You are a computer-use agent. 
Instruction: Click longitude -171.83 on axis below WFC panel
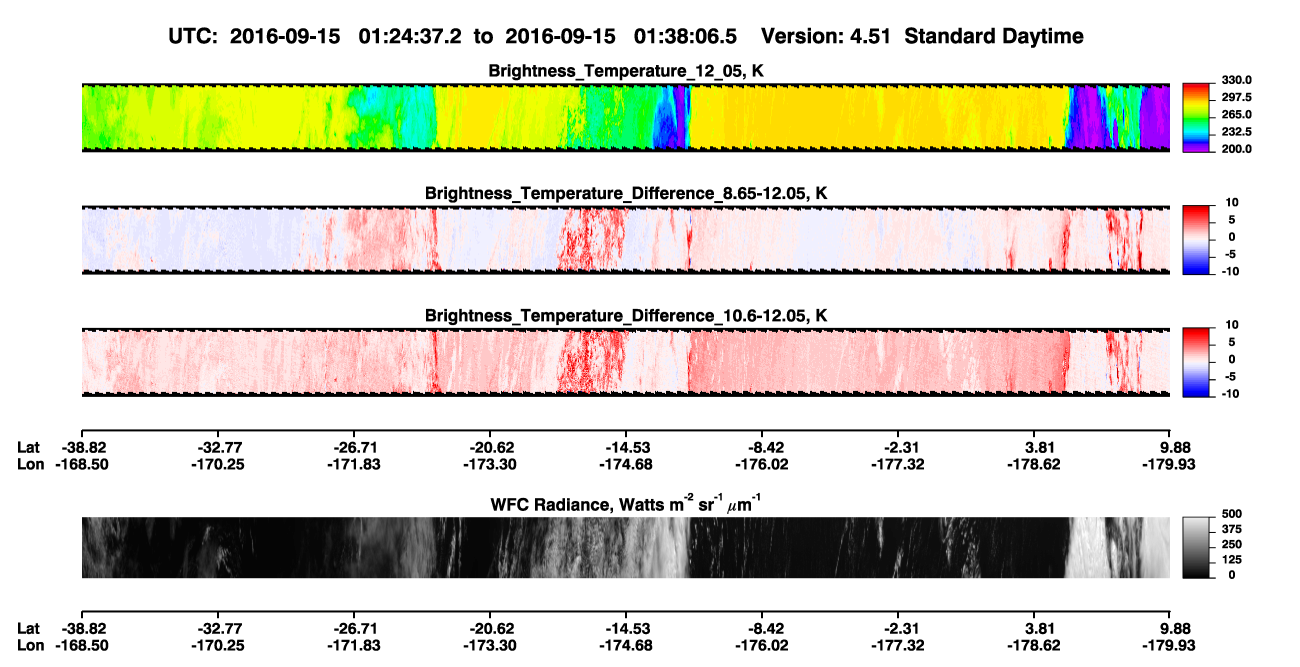pos(353,645)
